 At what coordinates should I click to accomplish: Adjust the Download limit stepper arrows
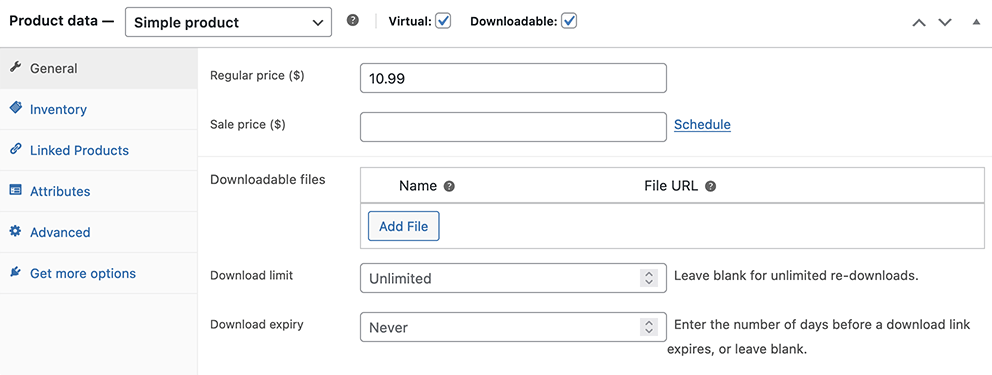(648, 278)
